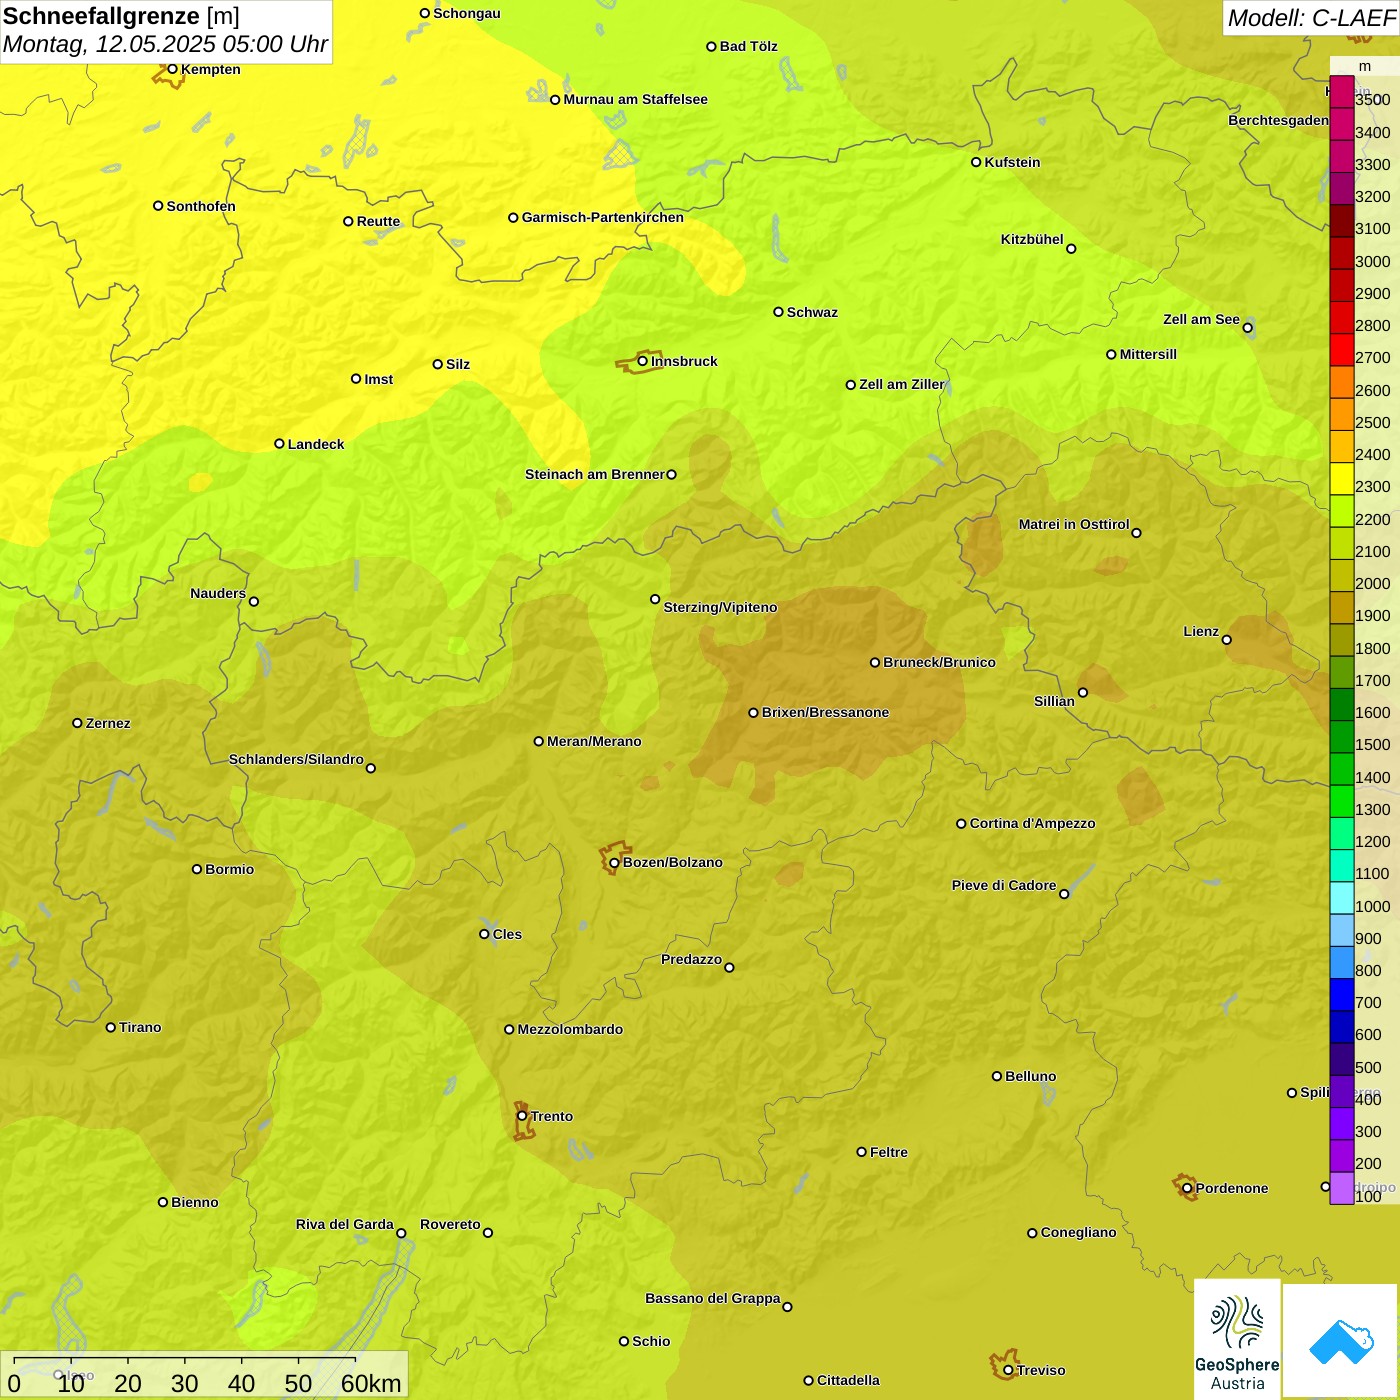The height and width of the screenshot is (1400, 1400).
Task: Click the Schongau label
Action: click(467, 13)
